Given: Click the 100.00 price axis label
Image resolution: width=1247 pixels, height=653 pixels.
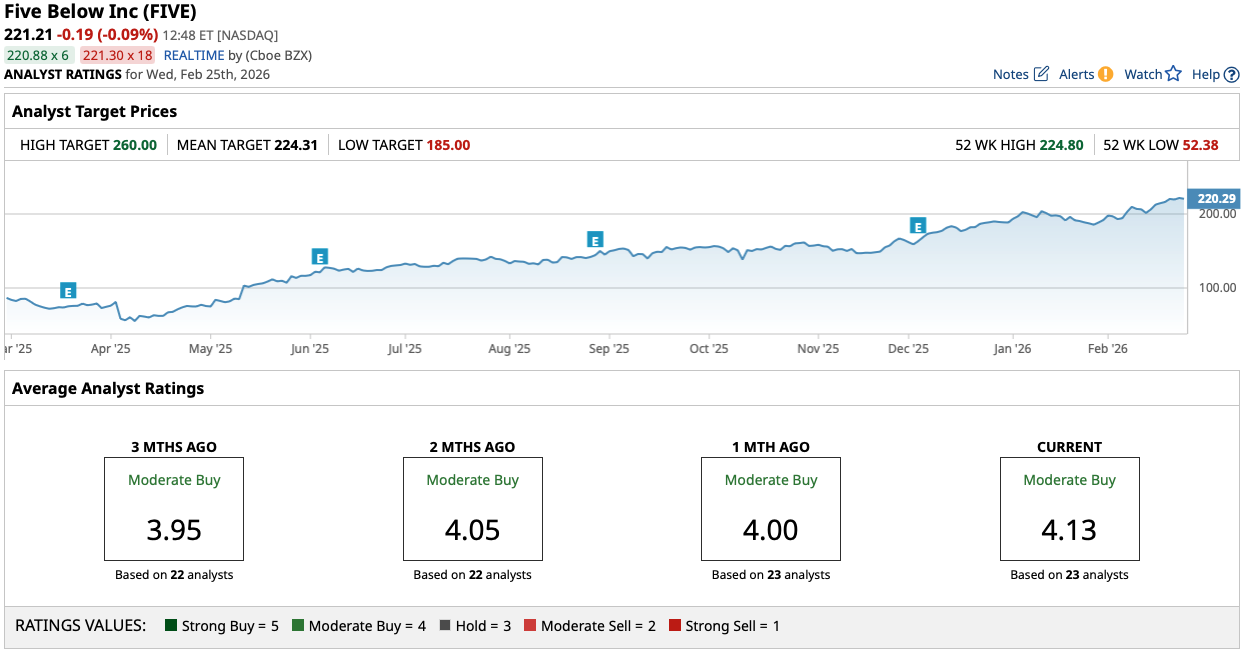Looking at the screenshot, I should click(x=1216, y=288).
